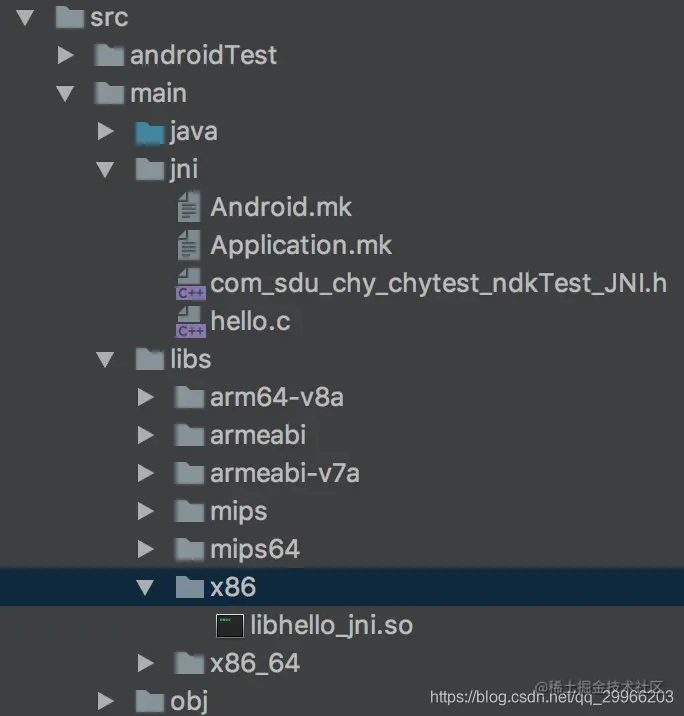Click the Android.mk file icon

click(x=189, y=207)
